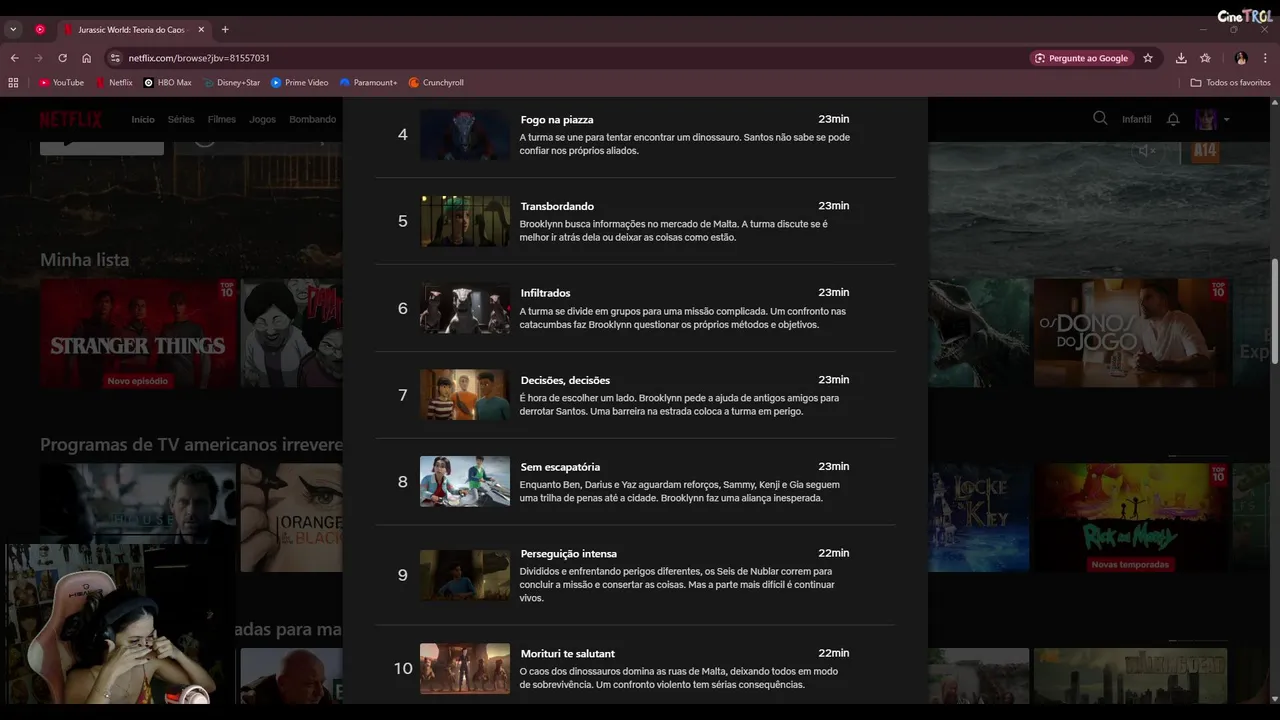Open the favorites starred-list icon in toolbar
This screenshot has width=1280, height=720.
[x=1205, y=58]
